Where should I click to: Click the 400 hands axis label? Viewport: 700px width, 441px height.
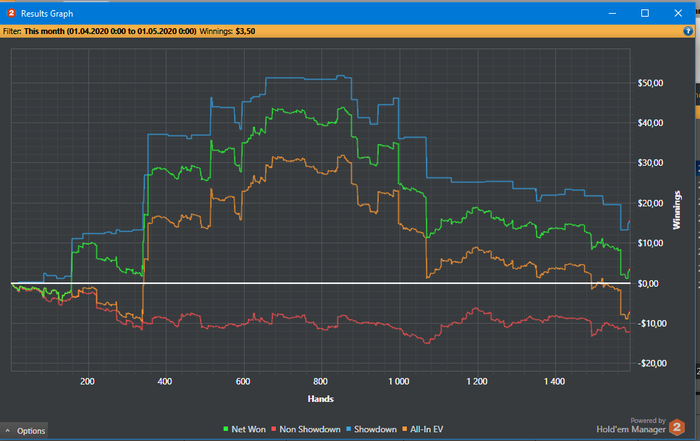(165, 381)
